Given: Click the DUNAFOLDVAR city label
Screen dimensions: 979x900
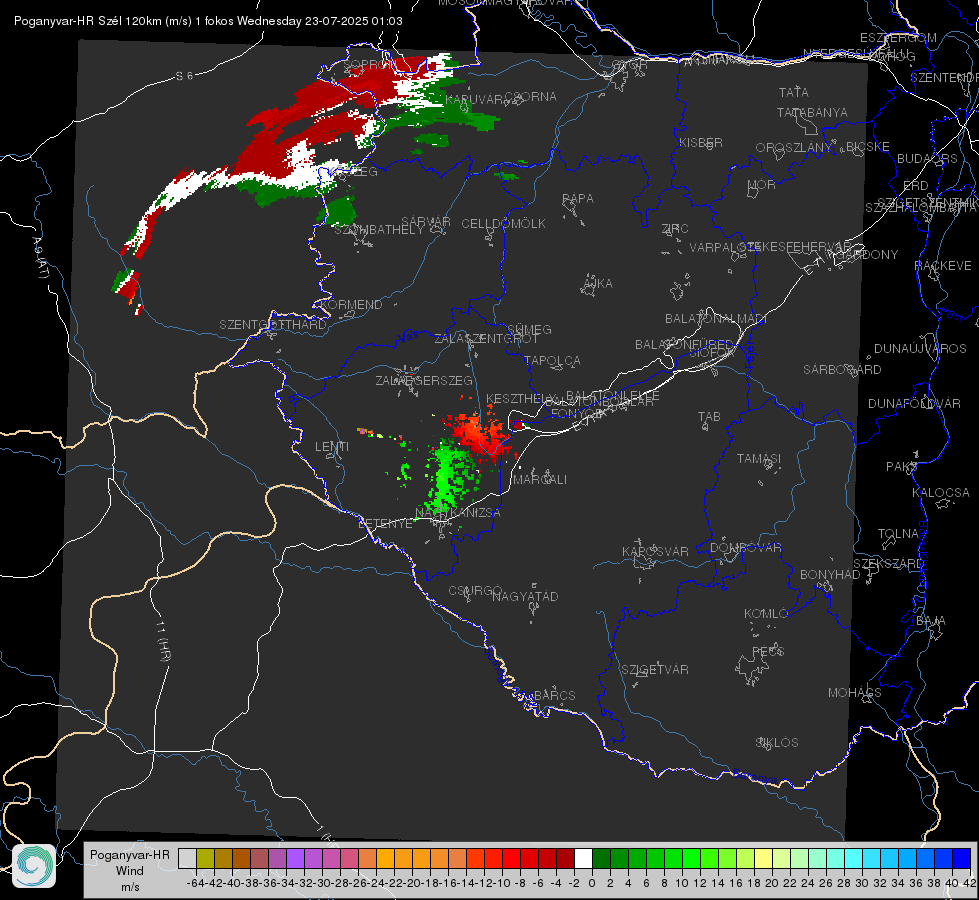Looking at the screenshot, I should tap(914, 403).
